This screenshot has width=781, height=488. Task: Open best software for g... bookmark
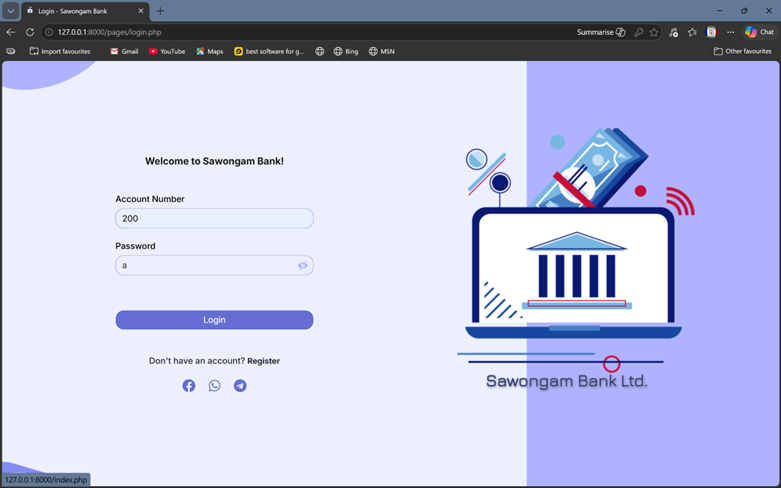click(269, 51)
